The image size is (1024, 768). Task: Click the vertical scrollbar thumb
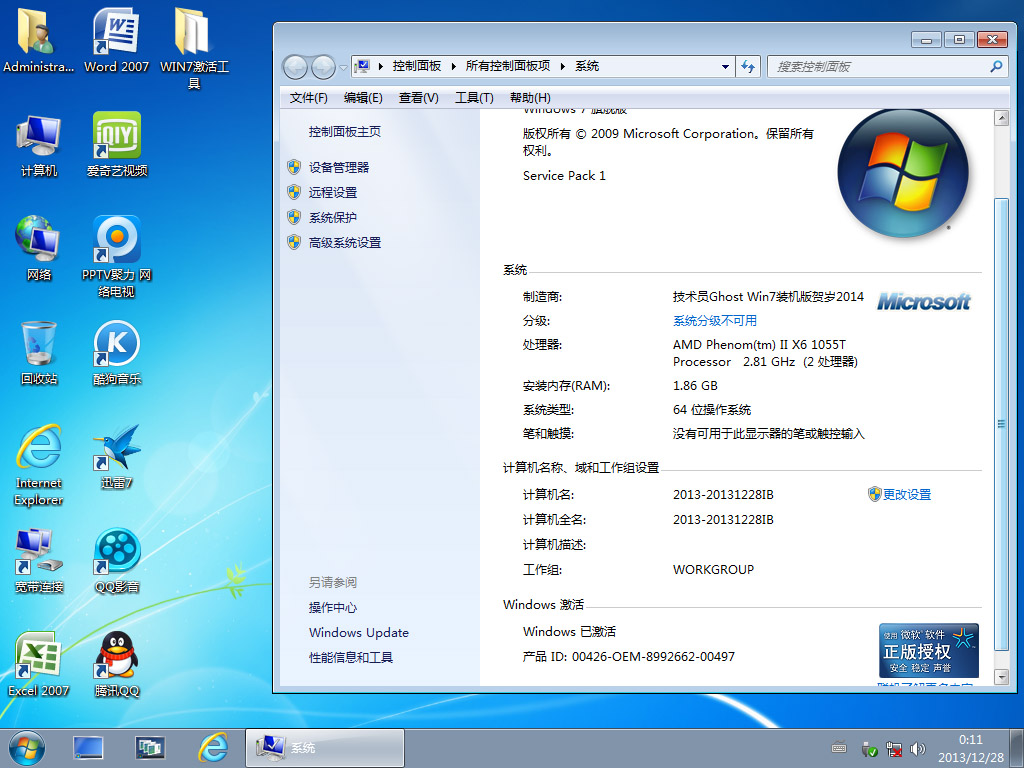(x=1001, y=424)
